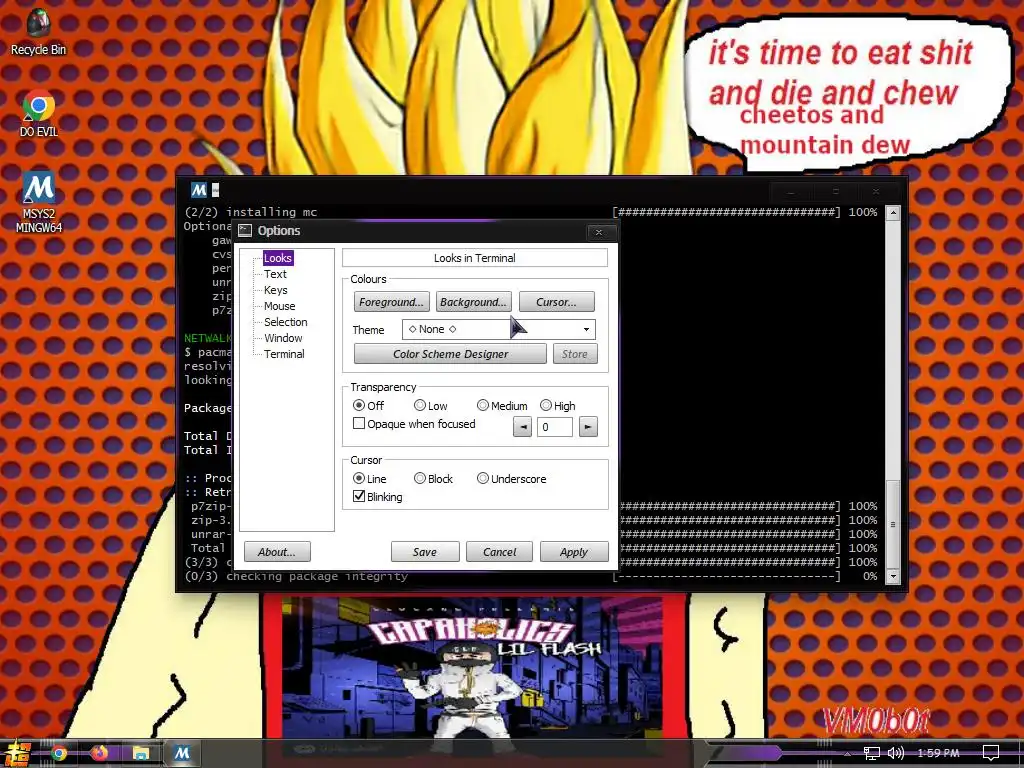Screen dimensions: 1024x768
Task: Switch to the MSYS2 taskbar button
Action: 182,754
